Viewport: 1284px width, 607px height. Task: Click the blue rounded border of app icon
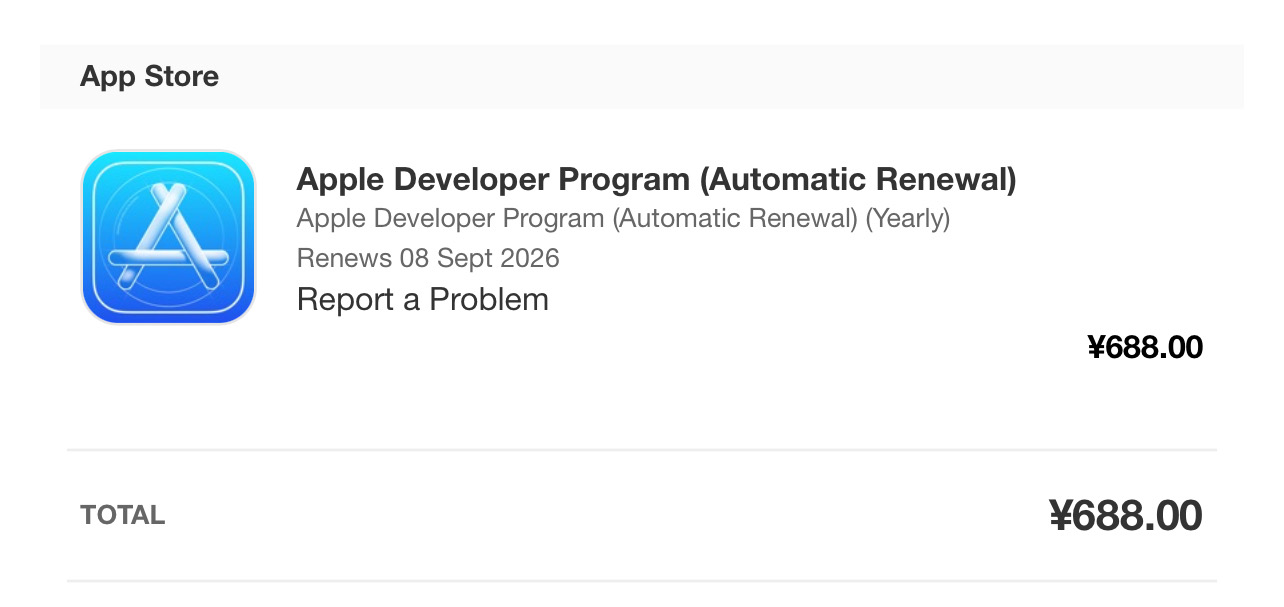pos(90,237)
